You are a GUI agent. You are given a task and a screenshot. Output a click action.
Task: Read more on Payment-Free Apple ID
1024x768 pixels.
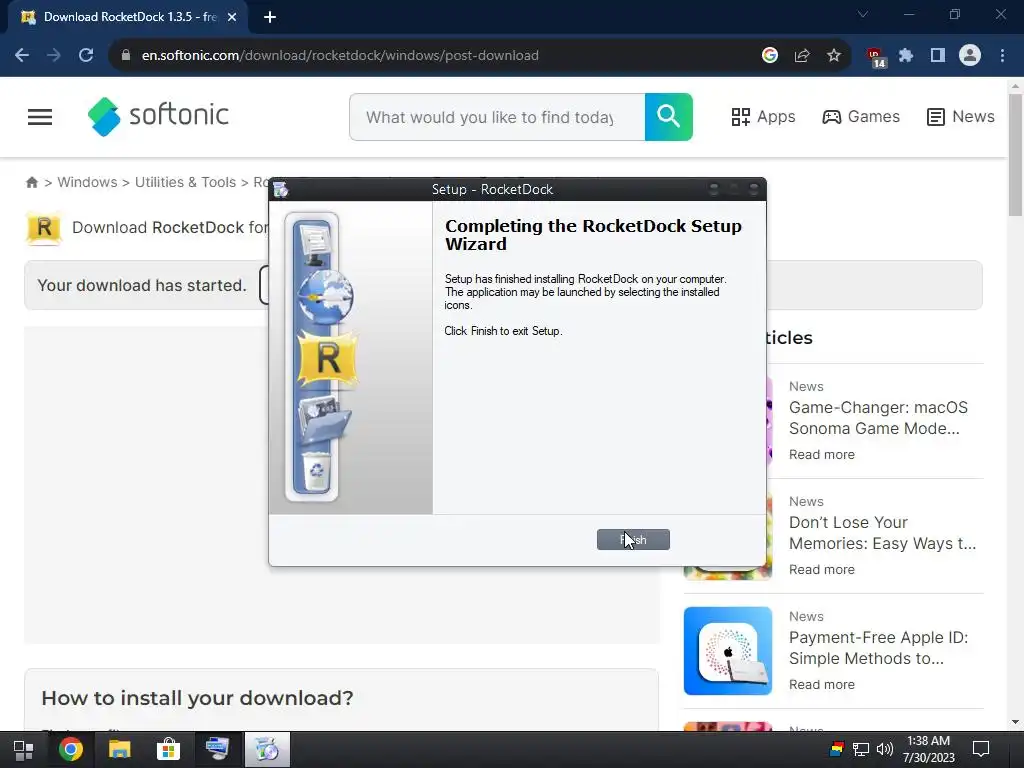pos(822,684)
